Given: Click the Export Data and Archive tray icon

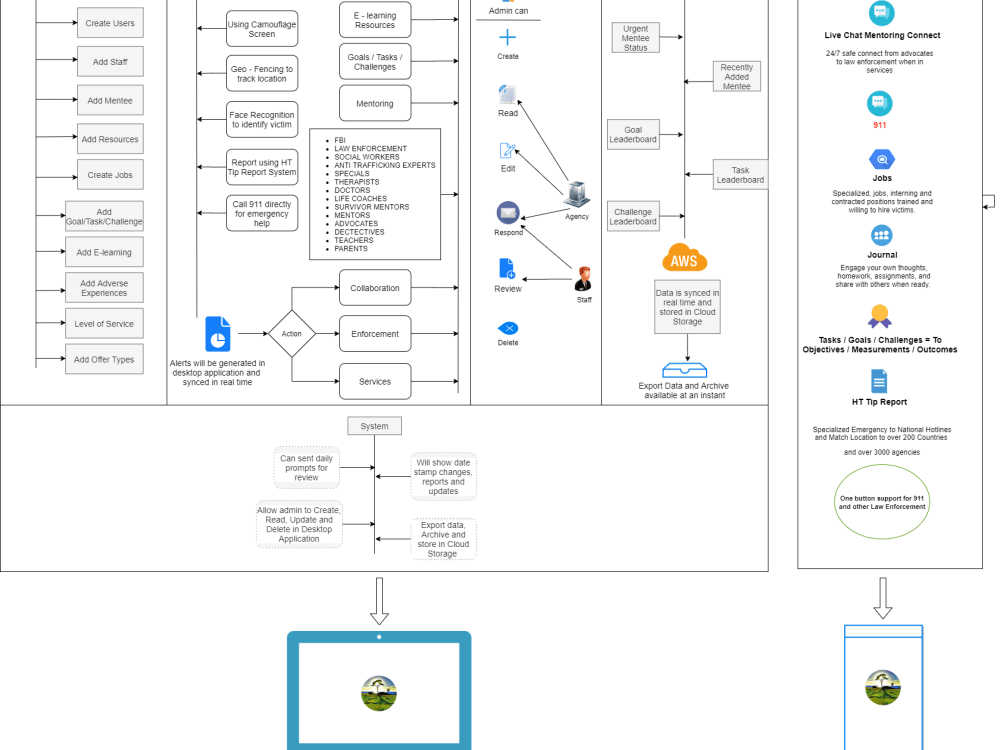Looking at the screenshot, I should click(686, 368).
